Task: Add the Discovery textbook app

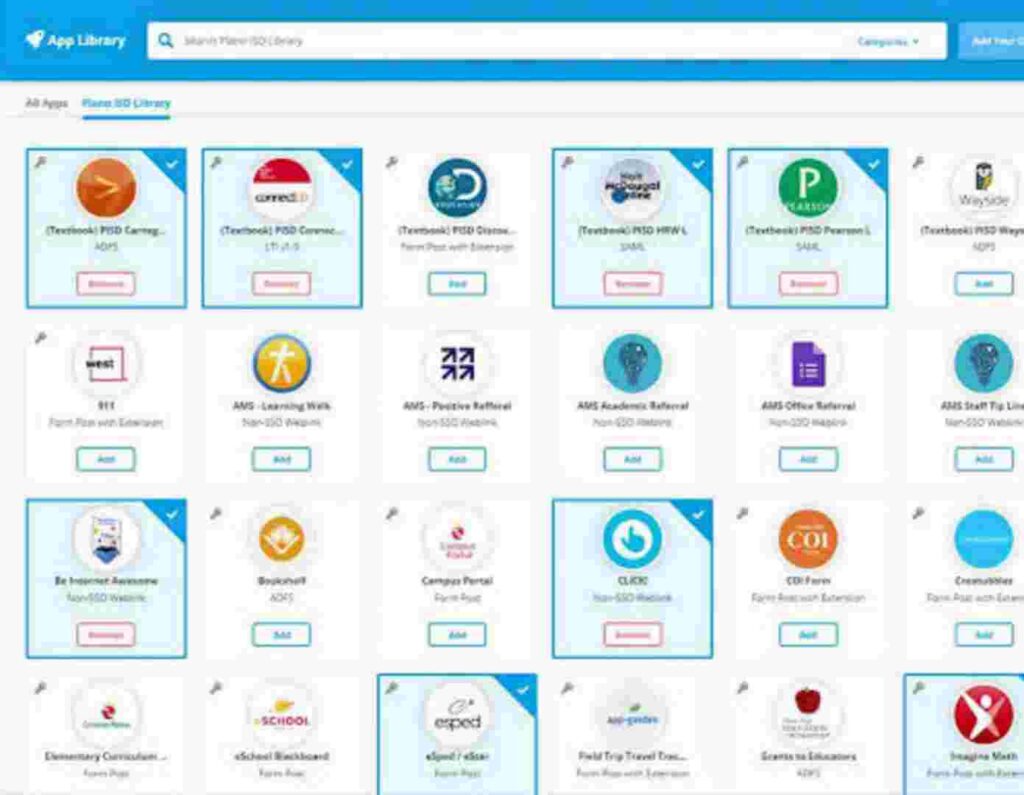Action: coord(457,284)
